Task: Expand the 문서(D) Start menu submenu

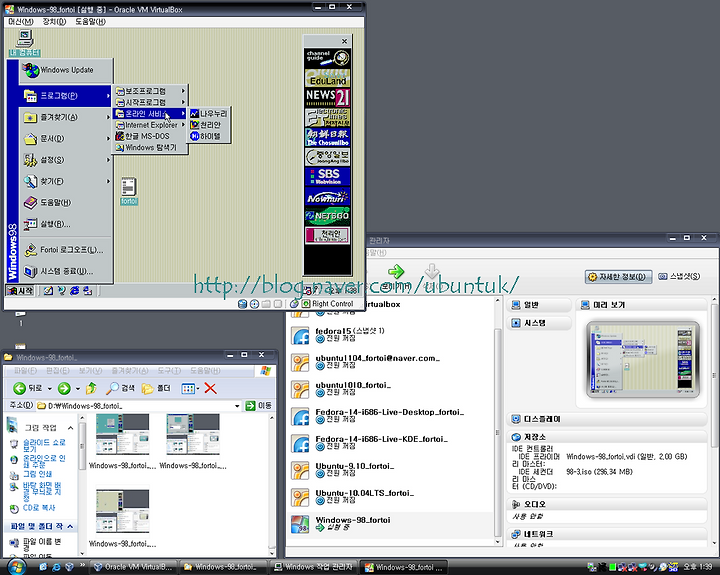Action: click(x=67, y=139)
